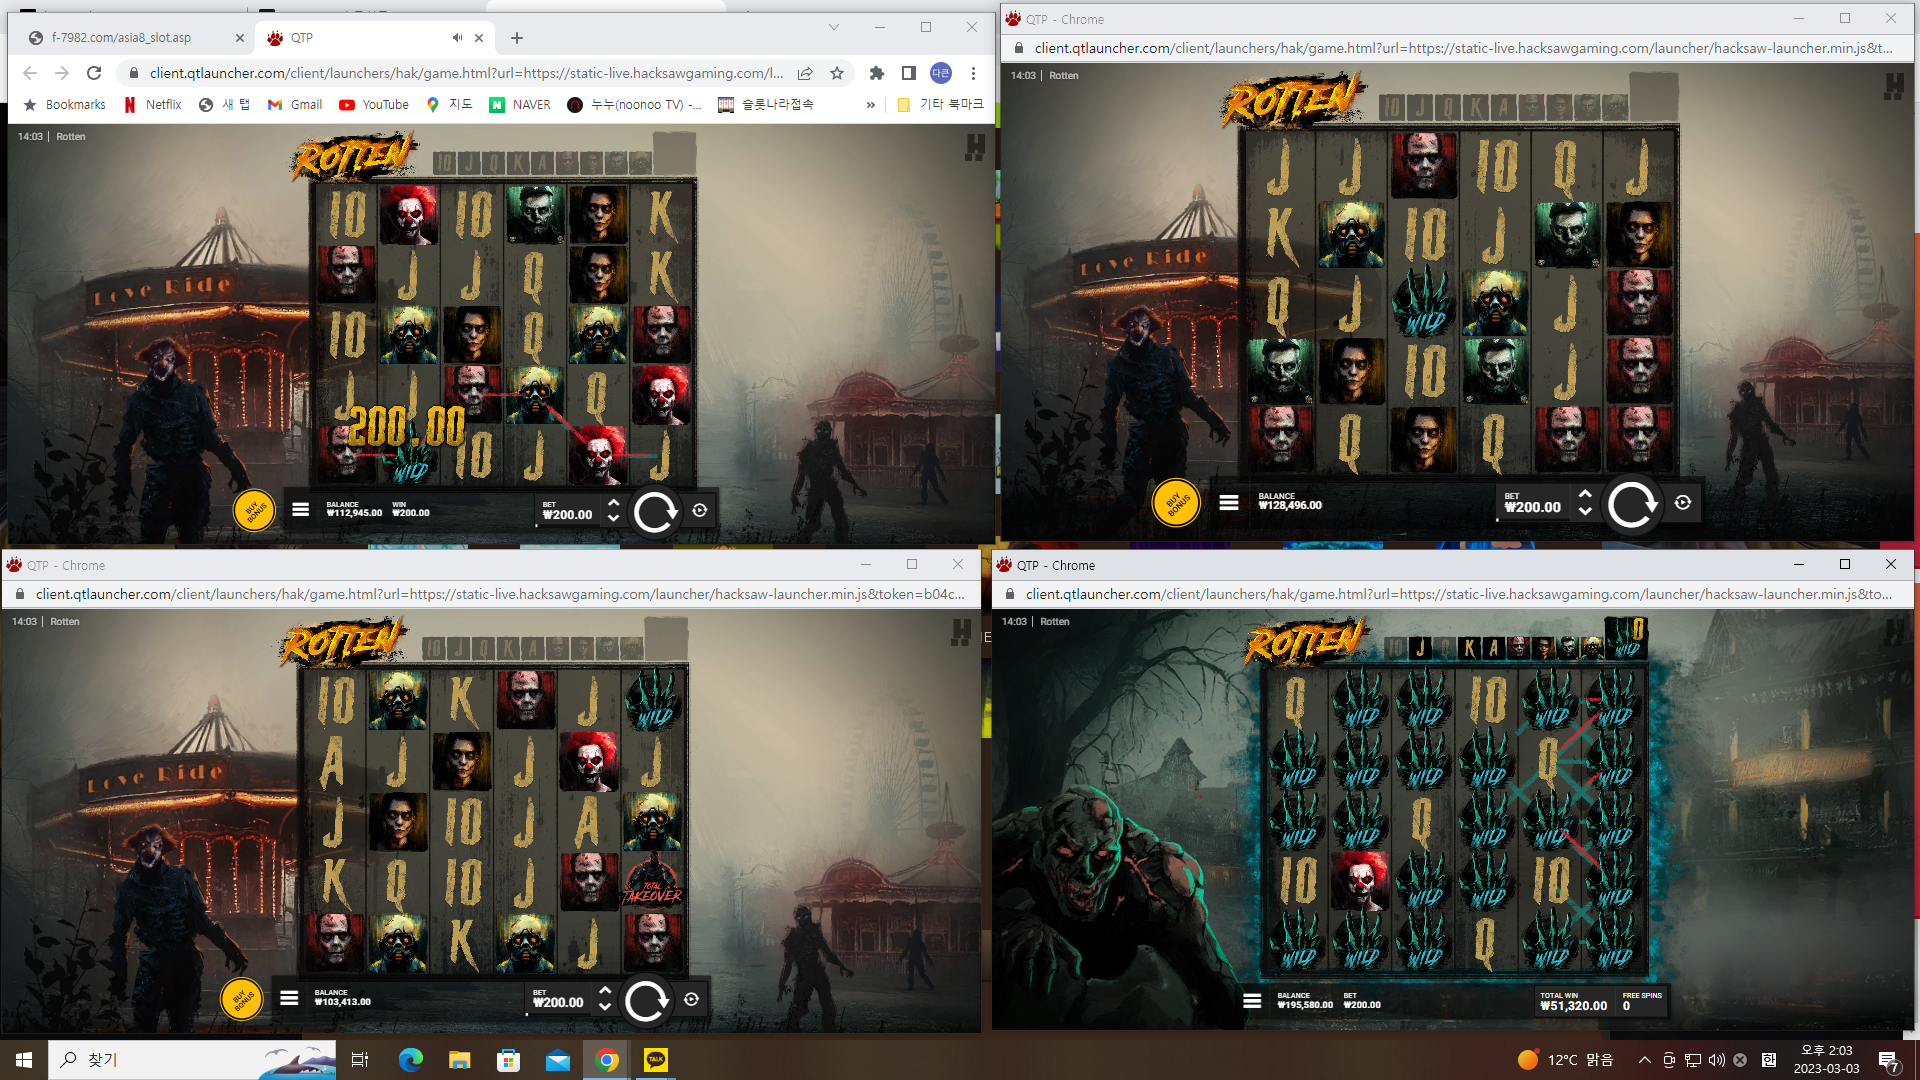Decrease the bet in the bottom-left game

tap(604, 1006)
